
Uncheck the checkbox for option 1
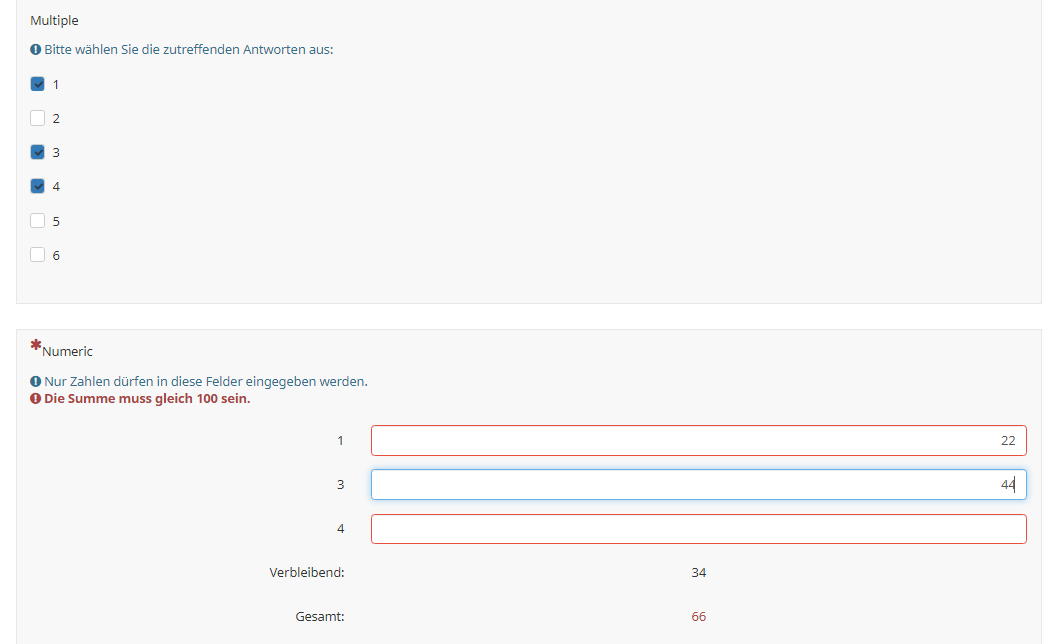click(x=38, y=84)
